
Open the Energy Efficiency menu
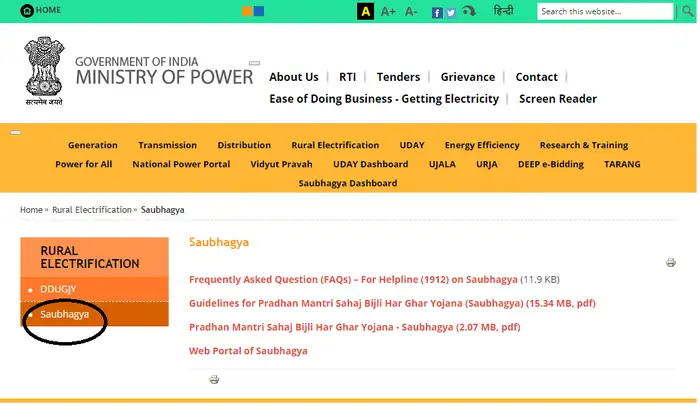click(x=482, y=145)
